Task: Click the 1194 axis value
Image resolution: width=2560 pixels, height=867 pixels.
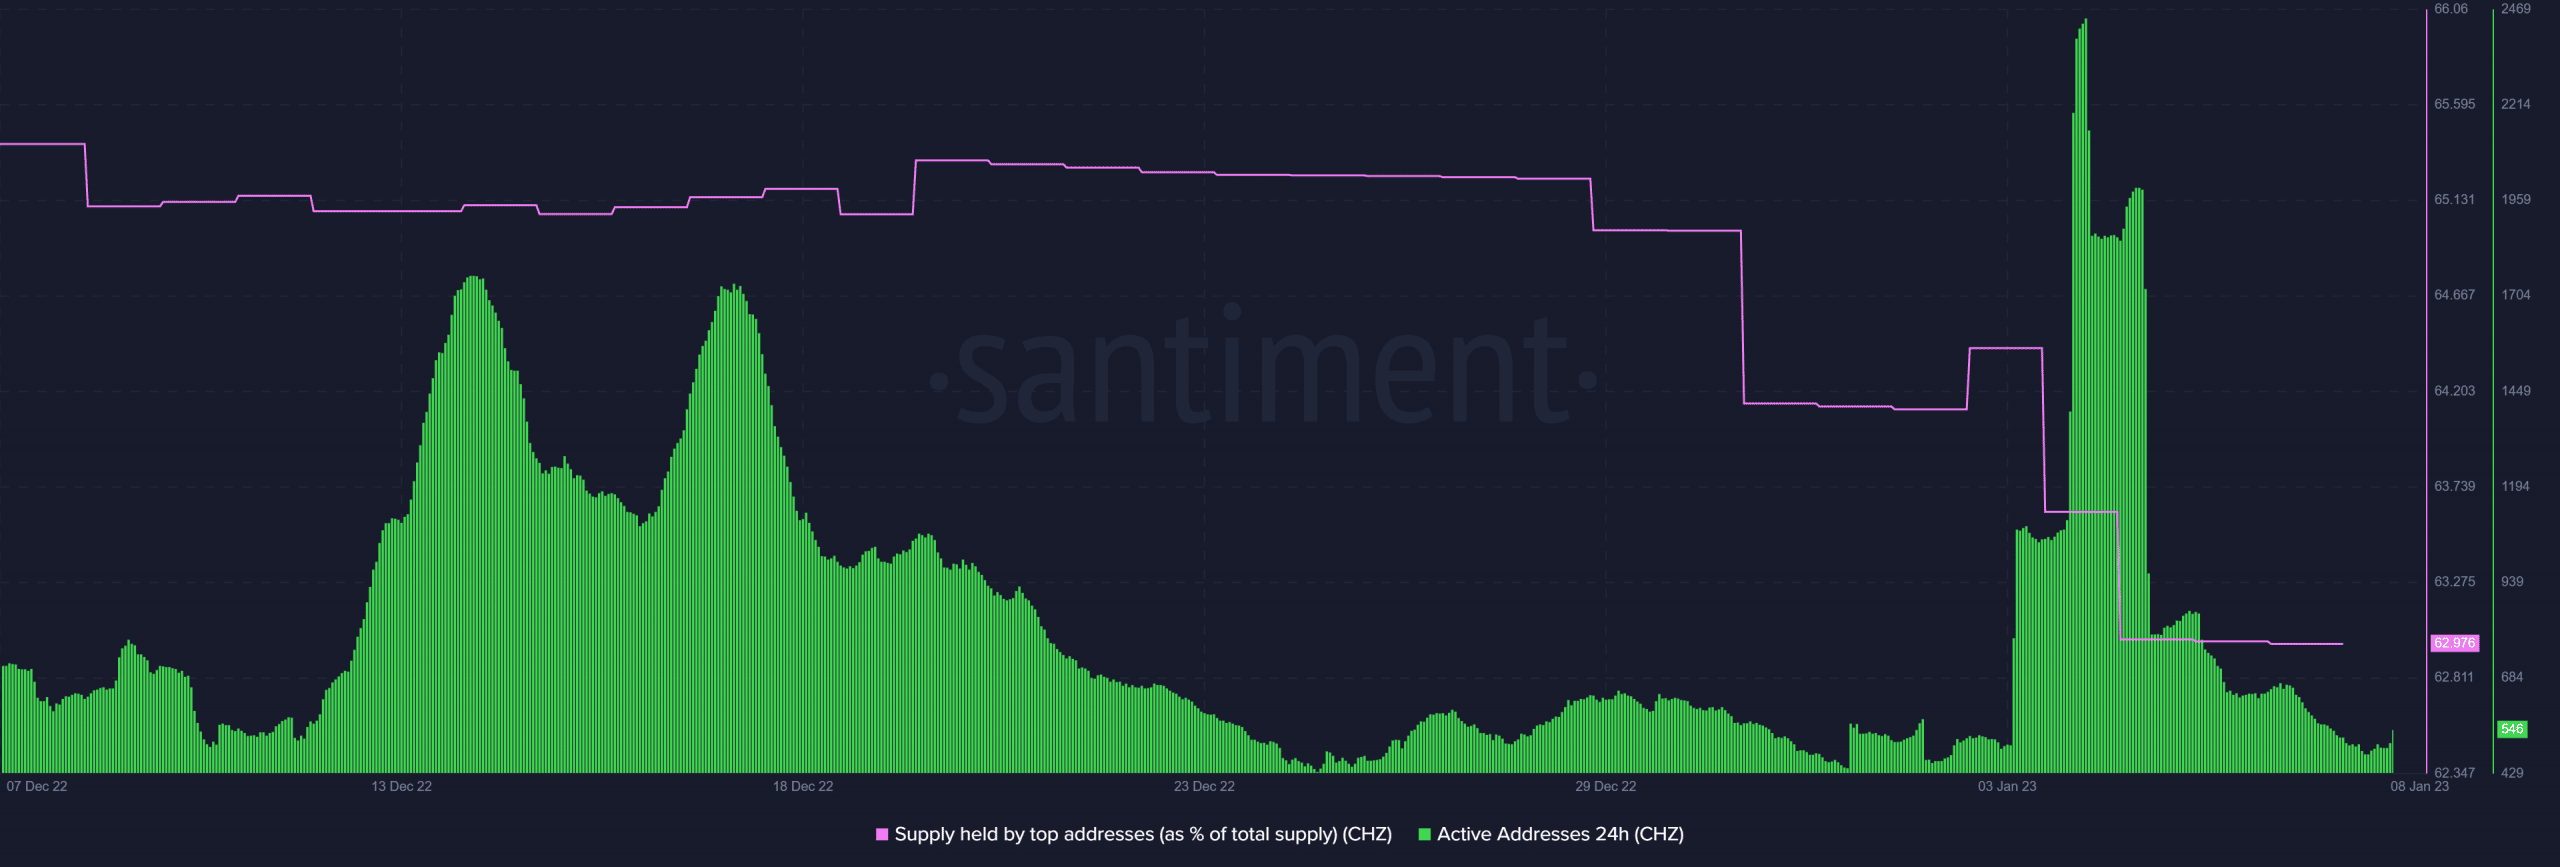Action: click(2516, 486)
